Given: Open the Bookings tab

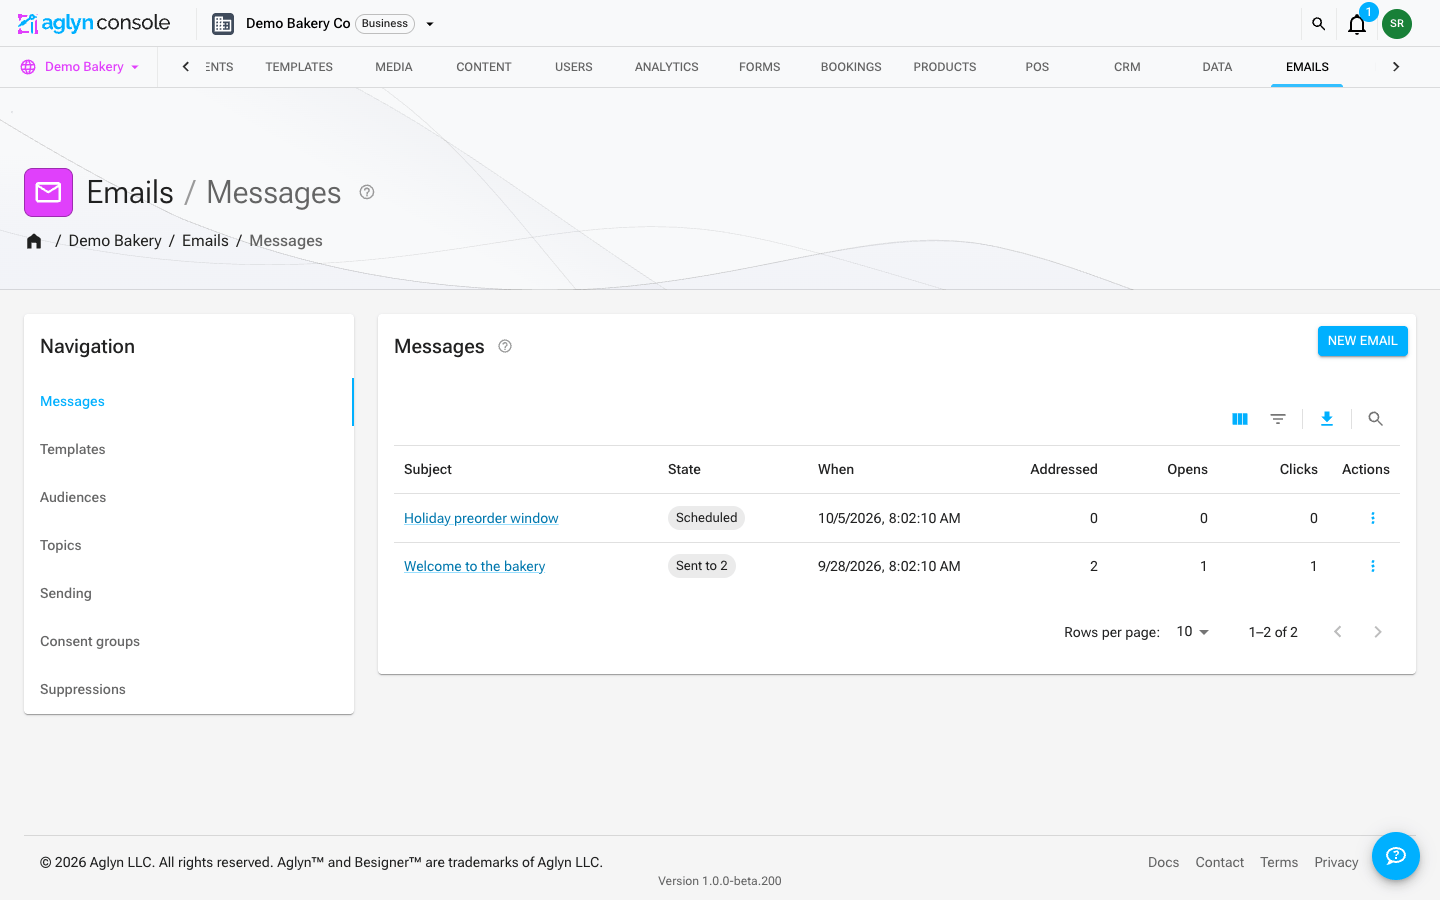Looking at the screenshot, I should click(x=851, y=67).
